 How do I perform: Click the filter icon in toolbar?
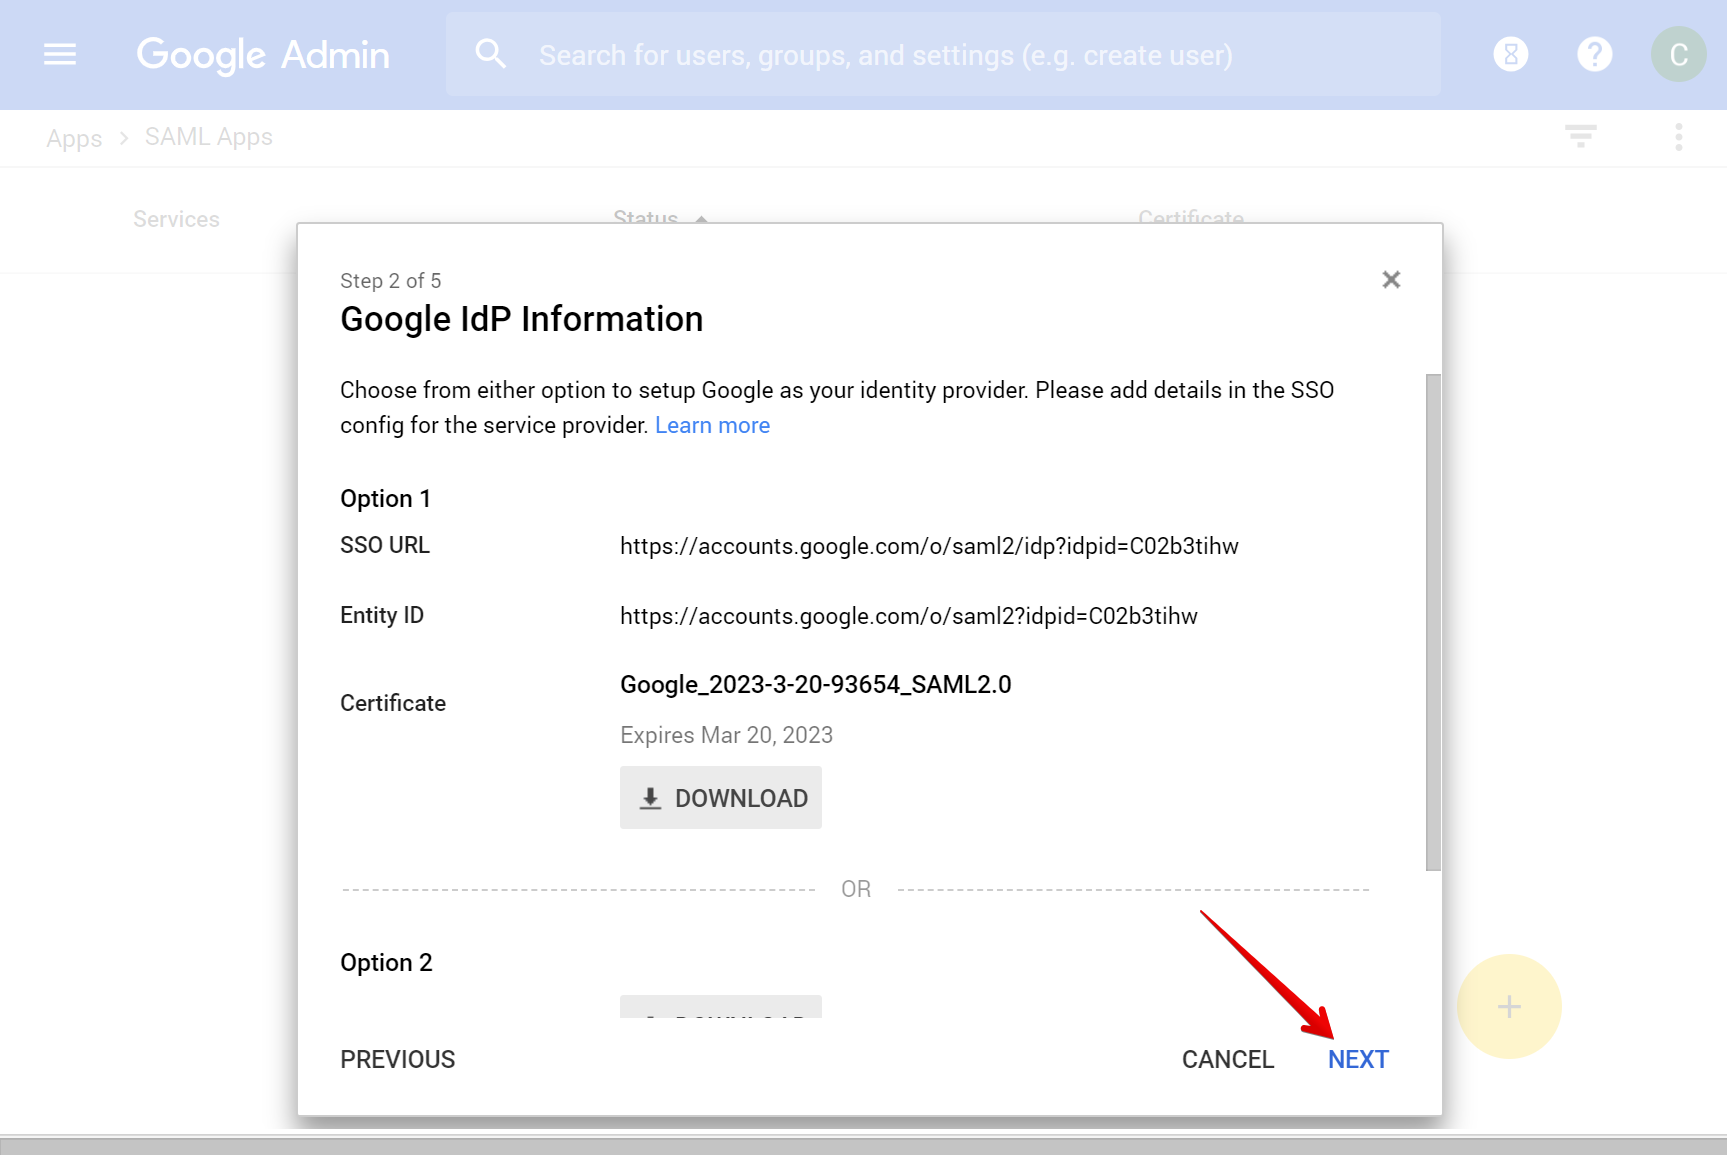[x=1581, y=136]
